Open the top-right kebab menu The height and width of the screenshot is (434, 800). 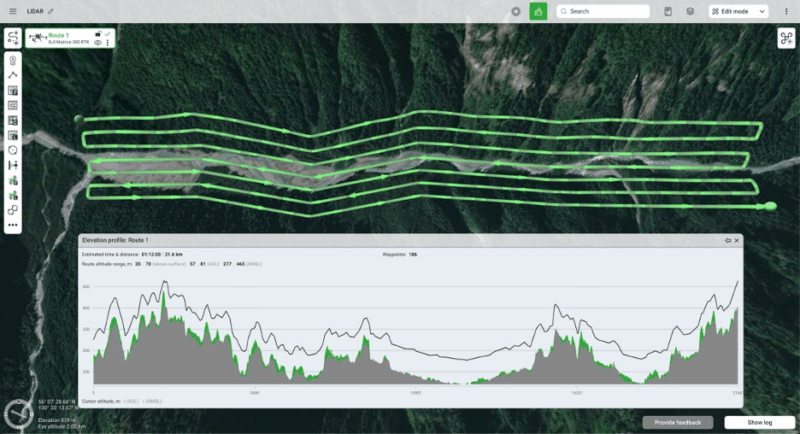pyautogui.click(x=786, y=11)
